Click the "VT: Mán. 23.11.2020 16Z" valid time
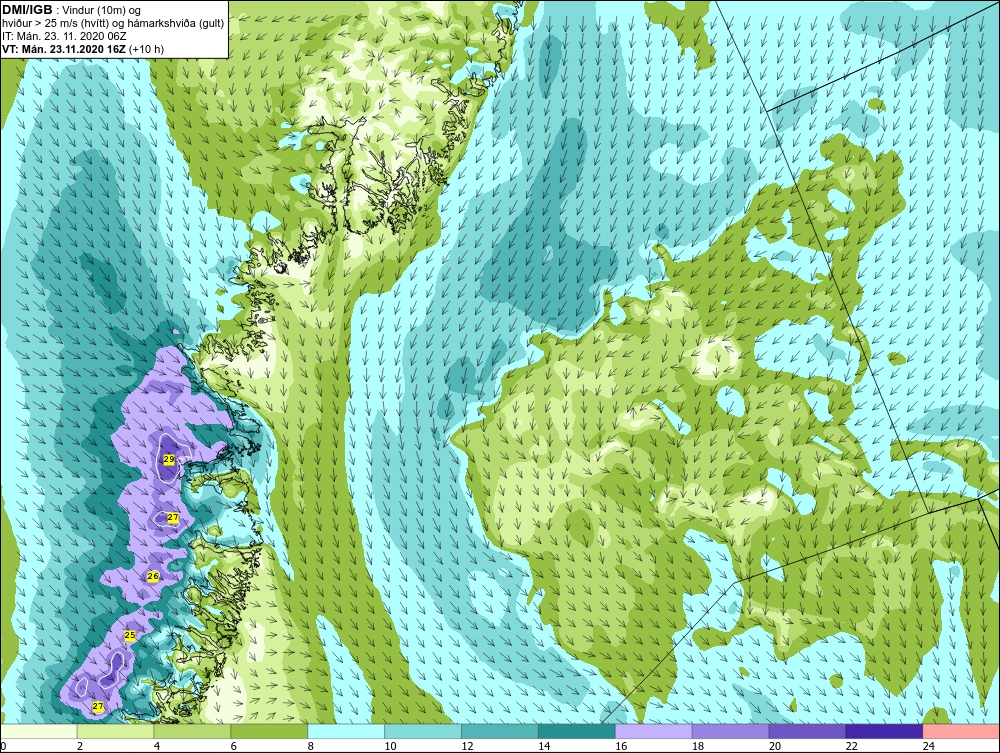Screen dimensions: 1000x753 coord(64,49)
